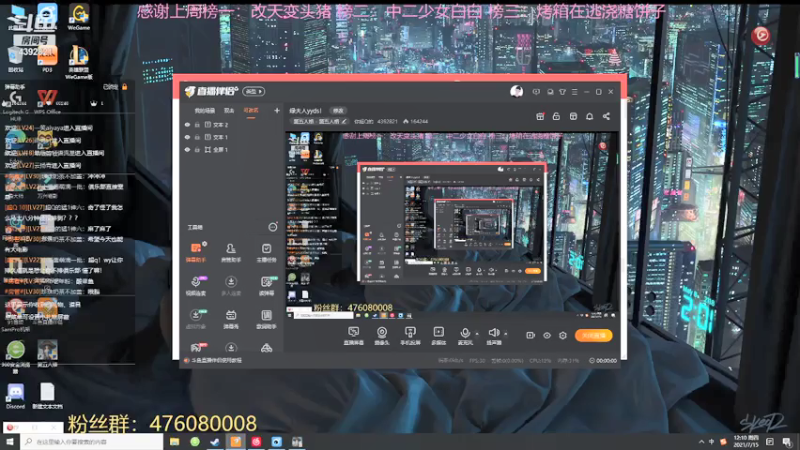
Task: Add a 多媒体 media source
Action: tap(439, 336)
